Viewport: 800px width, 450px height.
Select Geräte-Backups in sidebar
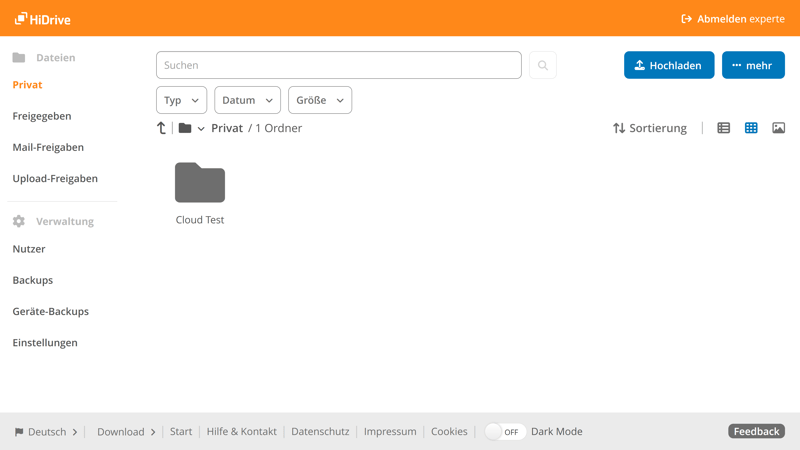50,311
